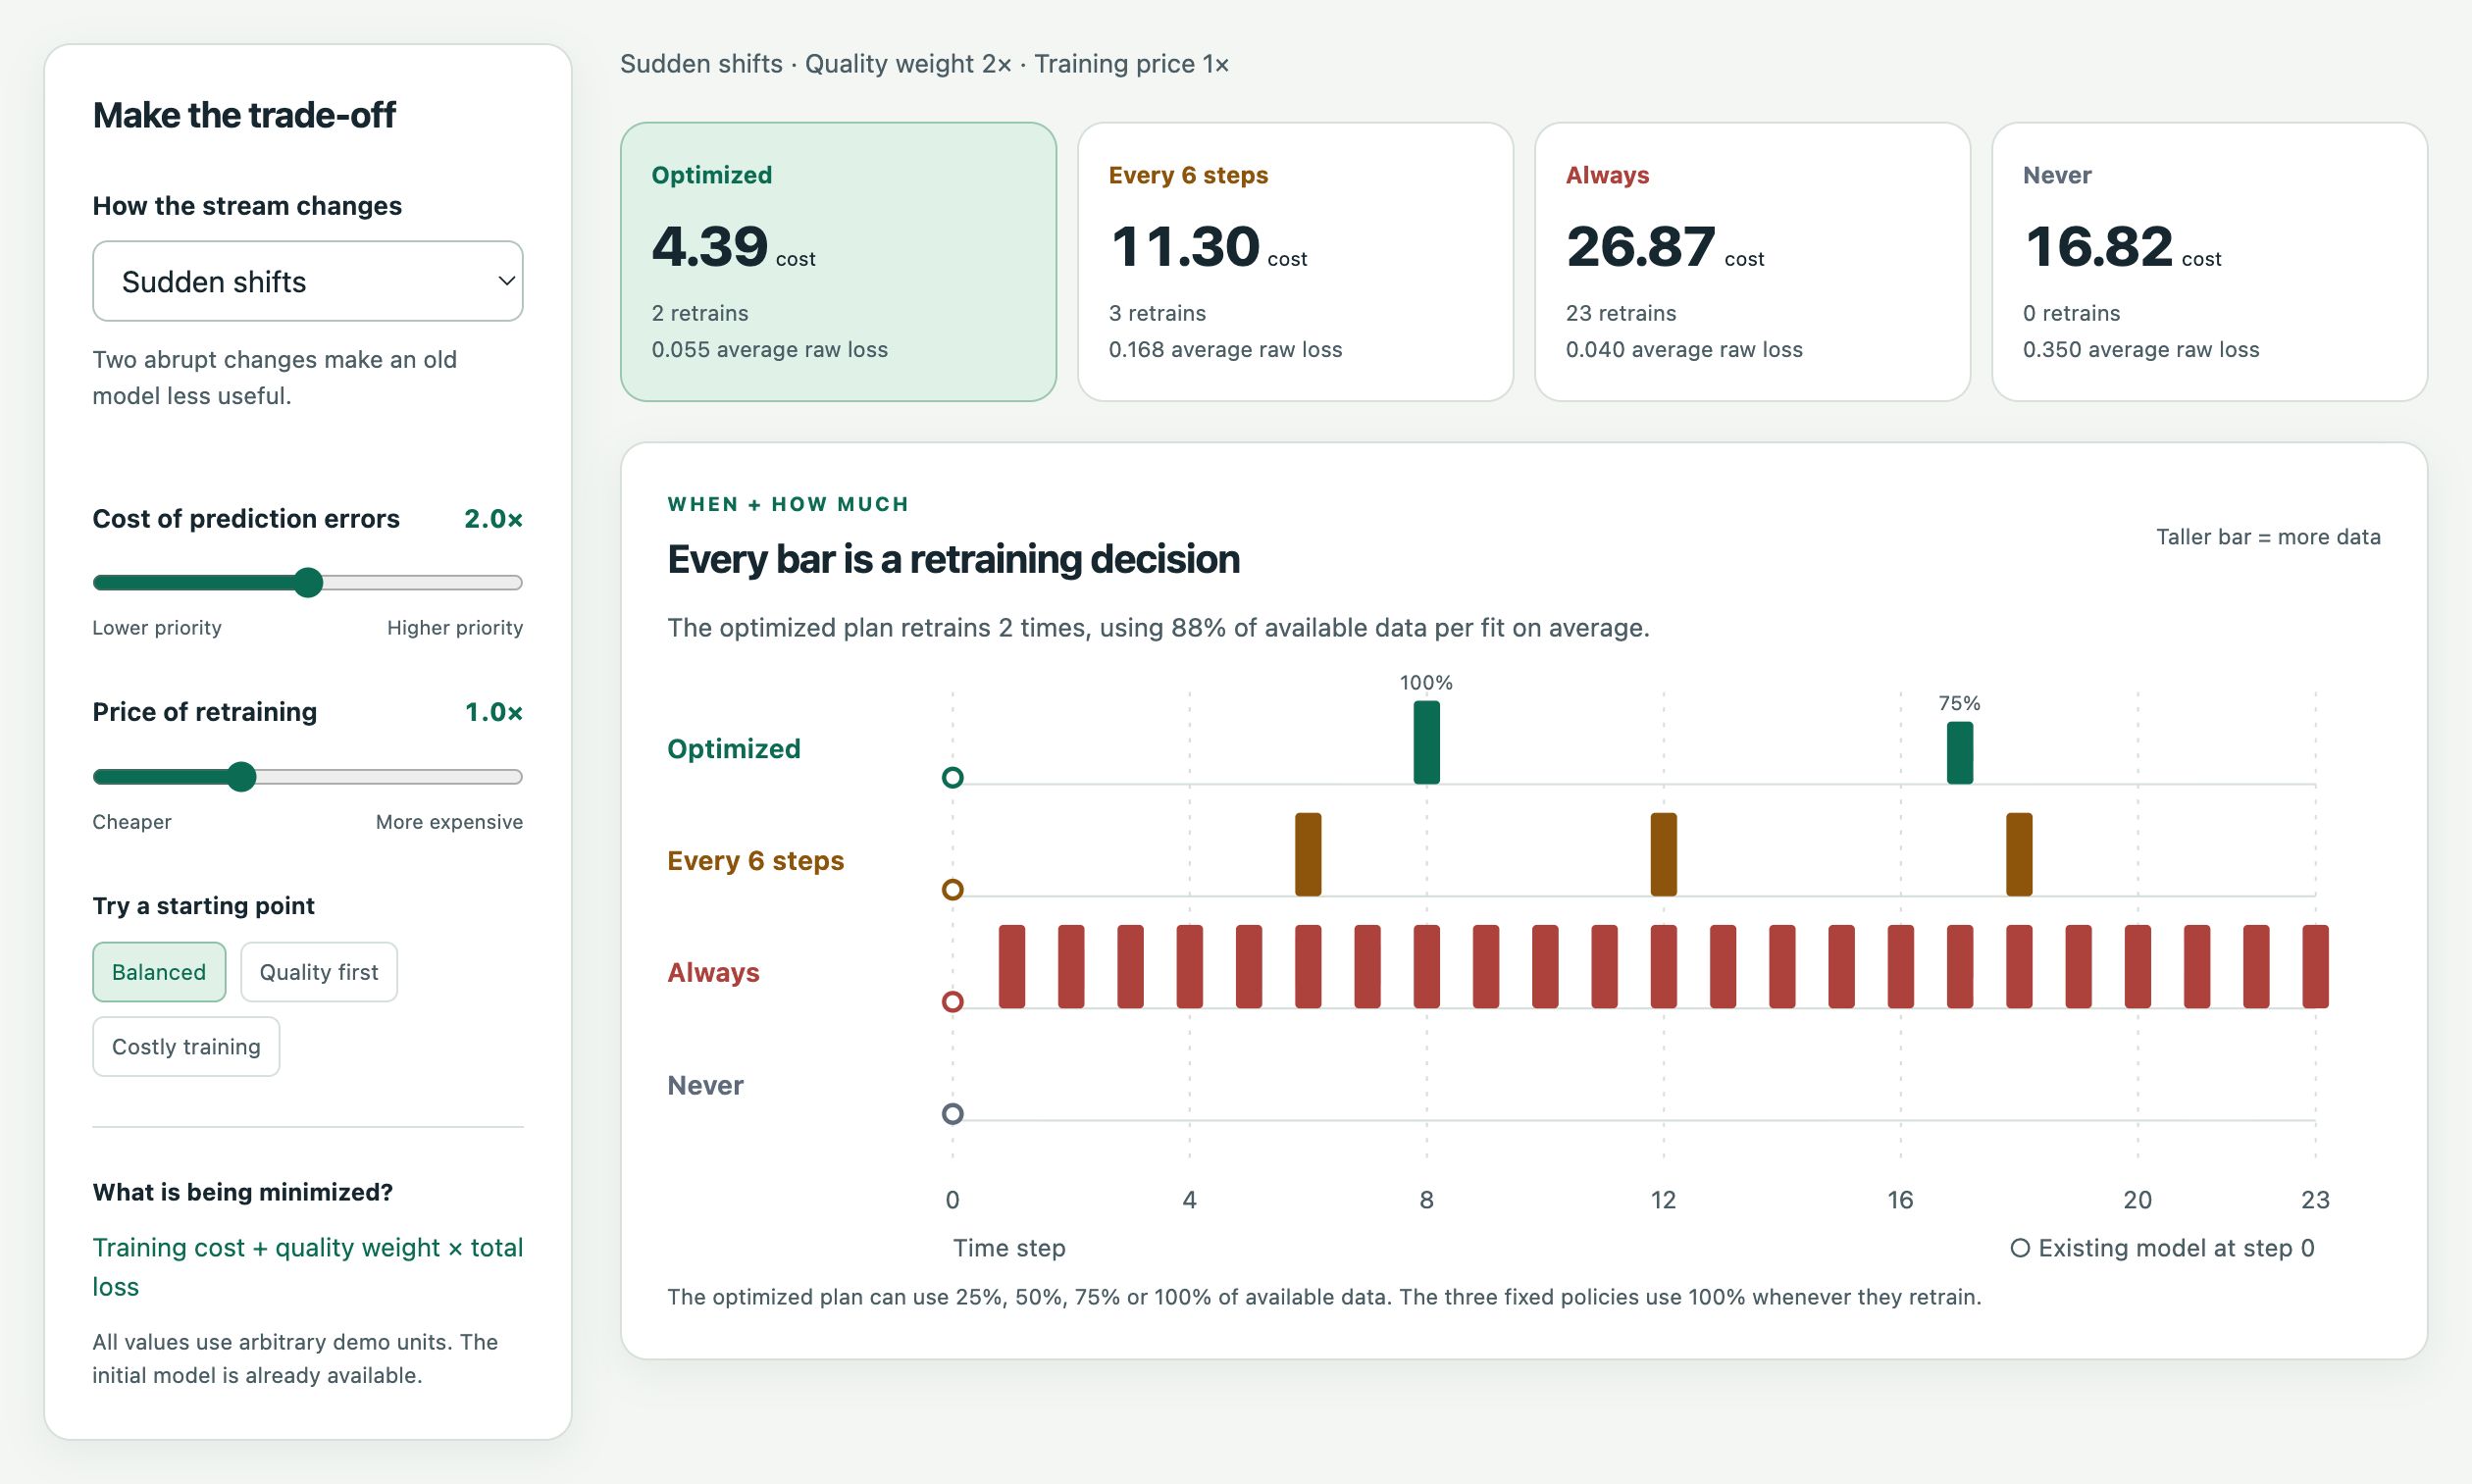Click the Optimized 100% bar at step 8
2472x1484 pixels.
coord(1426,742)
